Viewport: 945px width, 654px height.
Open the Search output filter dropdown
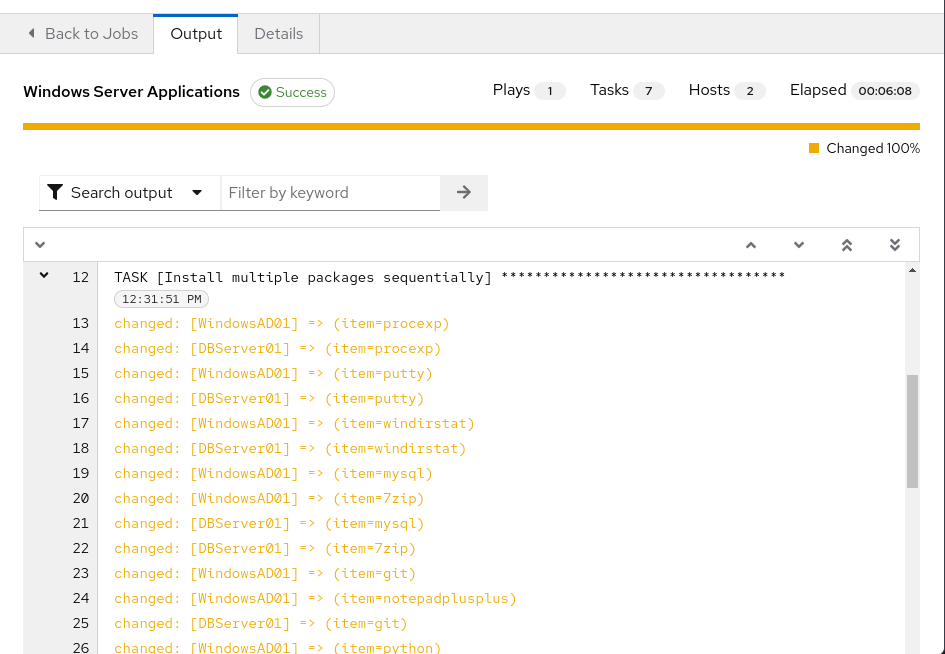(x=130, y=193)
